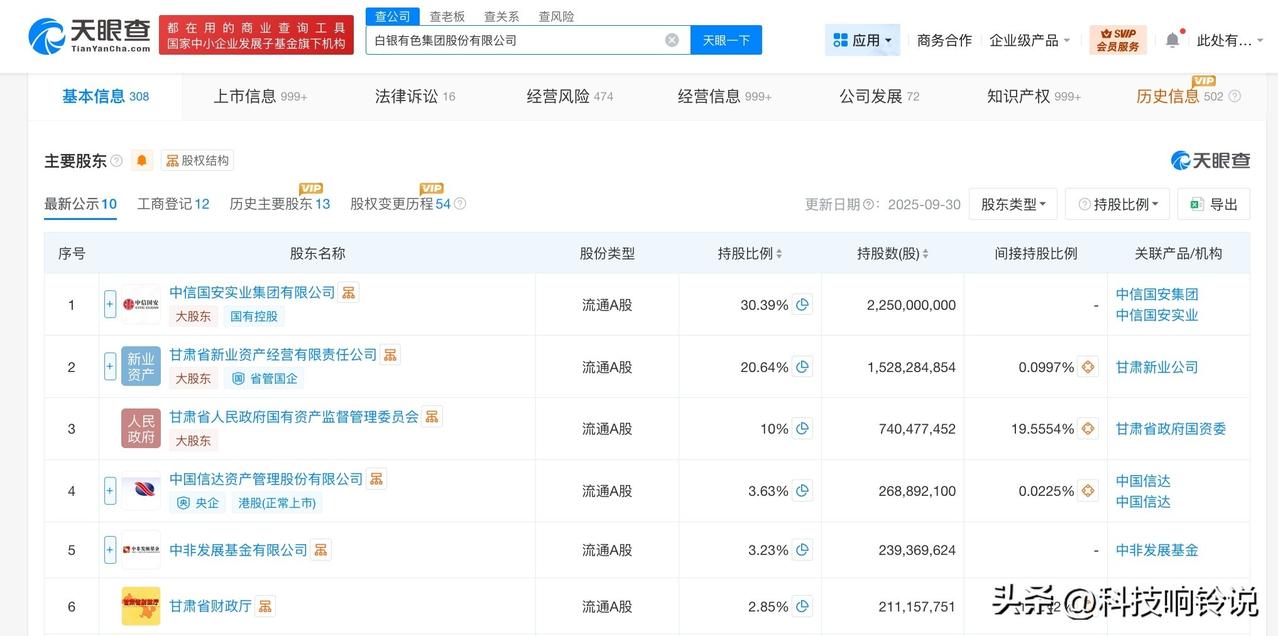
Task: Open the 此处有... user account dropdown
Action: click(x=1231, y=40)
